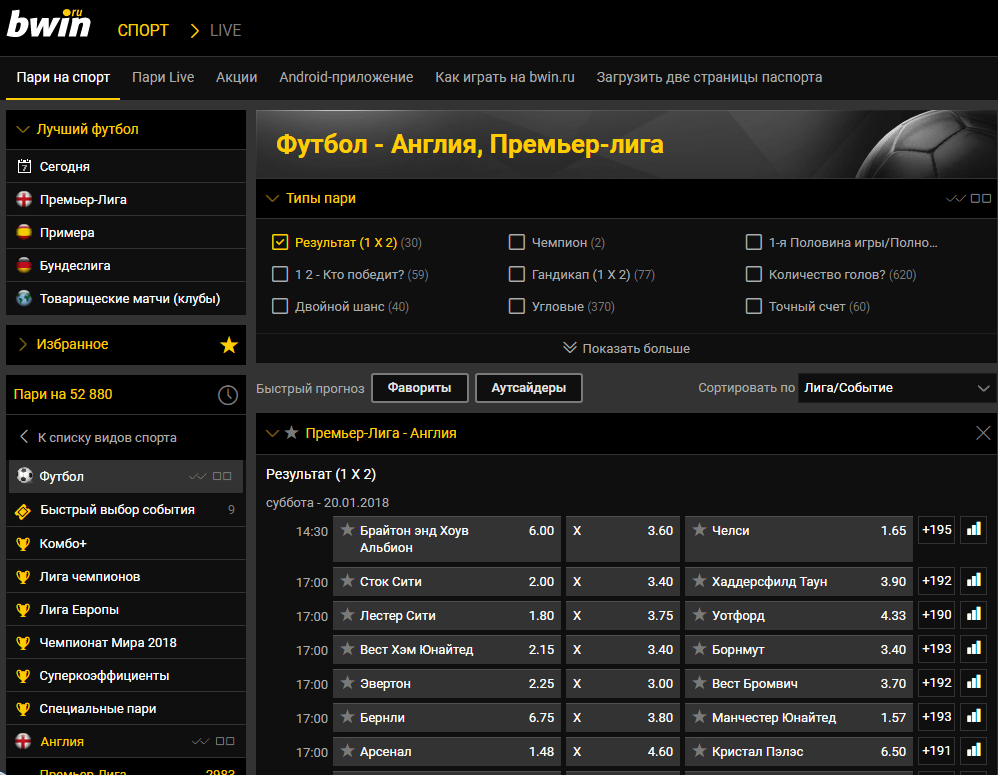Viewport: 998px width, 775px height.
Task: Open the Акции tab
Action: coord(237,78)
